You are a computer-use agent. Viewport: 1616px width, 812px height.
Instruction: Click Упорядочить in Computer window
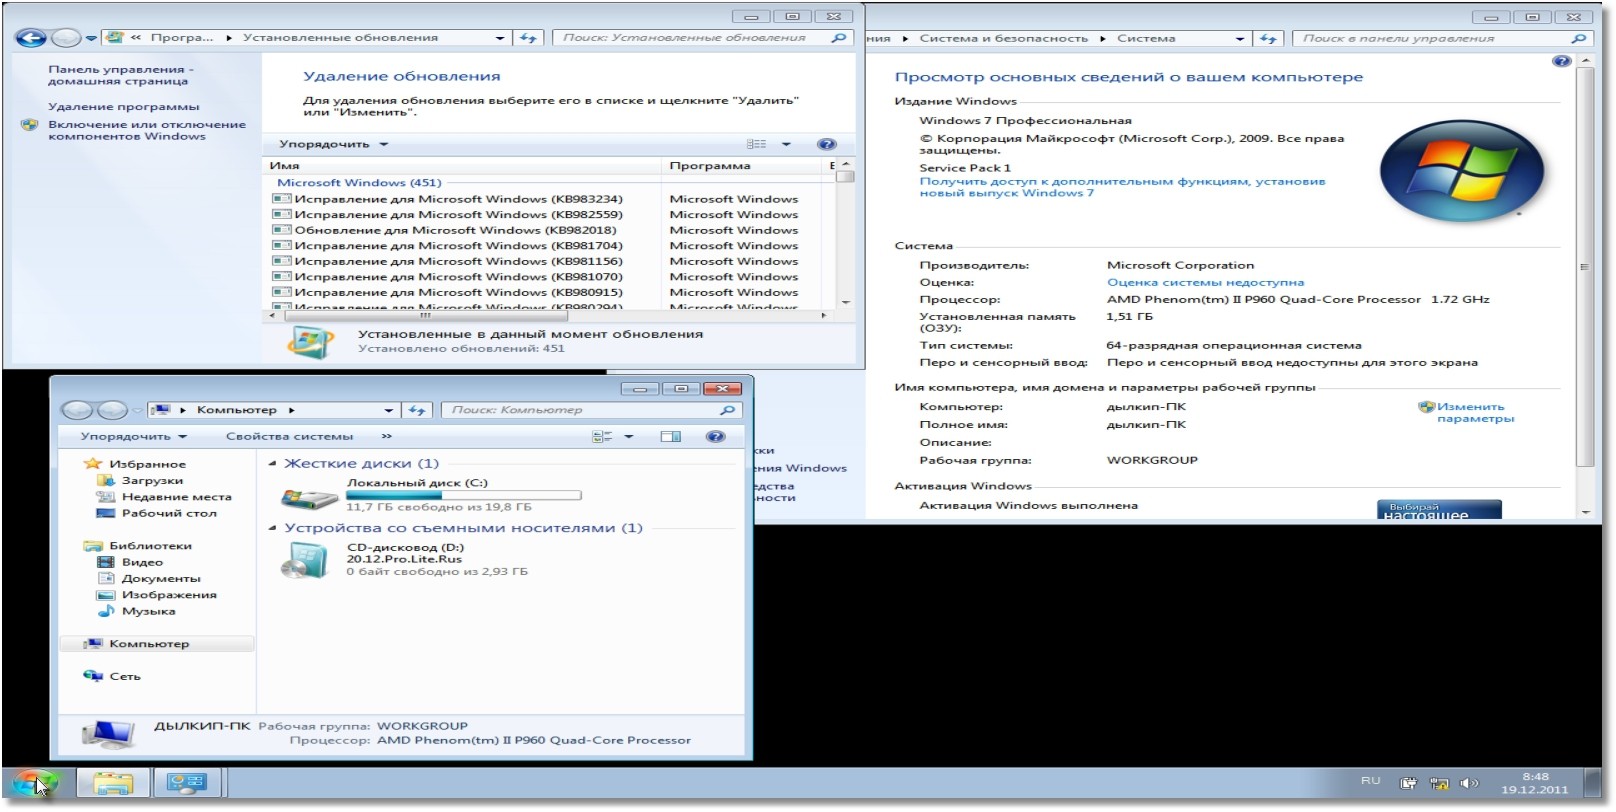(133, 436)
